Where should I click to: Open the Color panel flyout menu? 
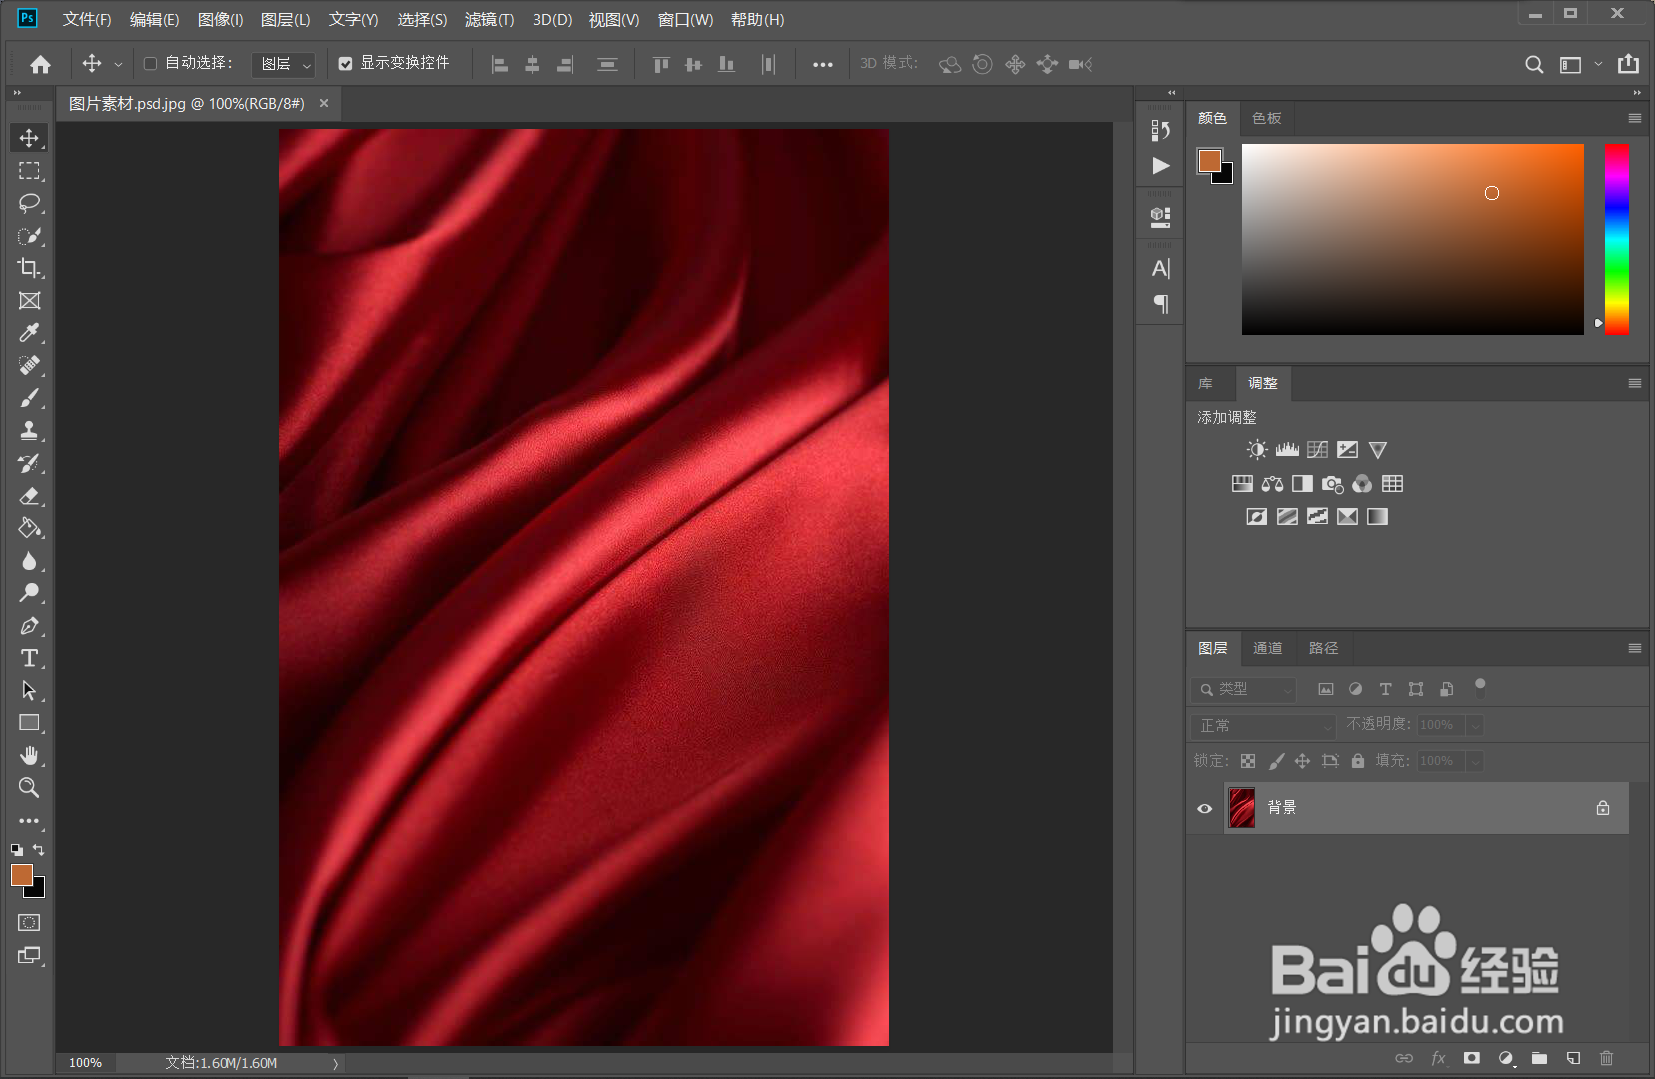(1635, 118)
